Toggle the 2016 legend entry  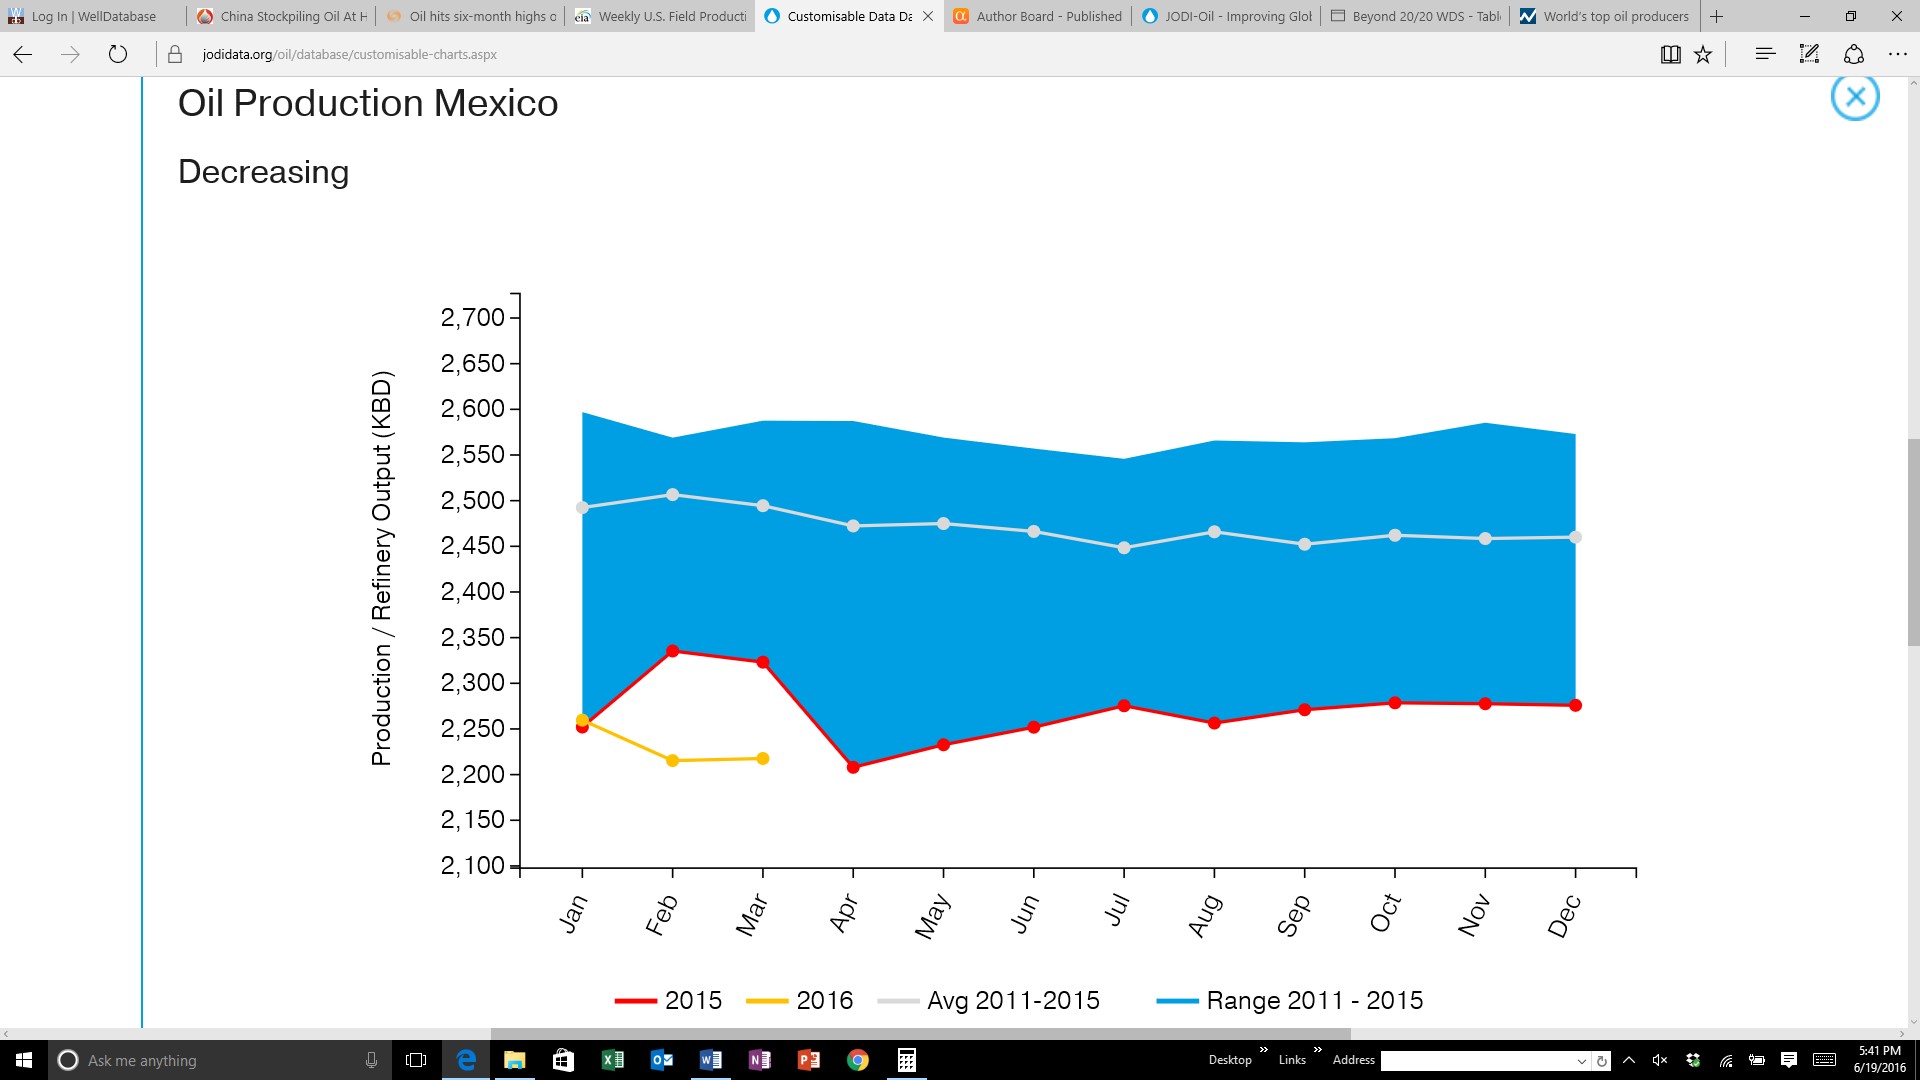[800, 1000]
